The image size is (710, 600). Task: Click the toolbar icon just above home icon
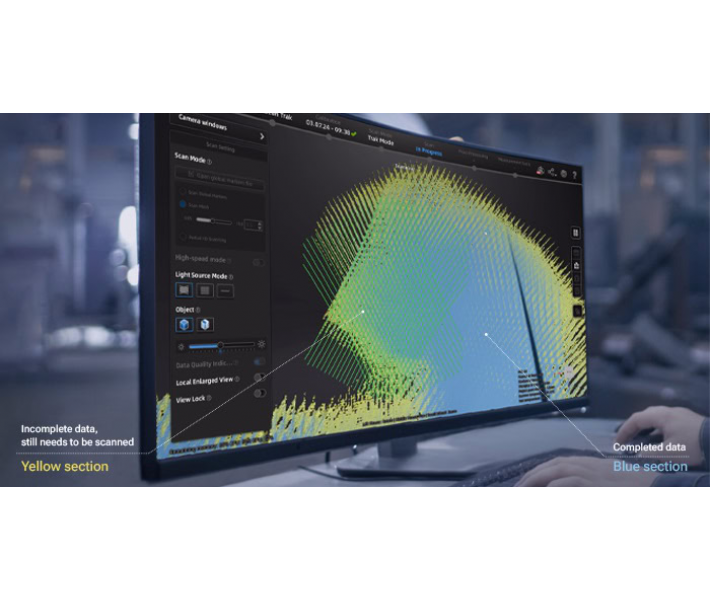click(x=576, y=253)
